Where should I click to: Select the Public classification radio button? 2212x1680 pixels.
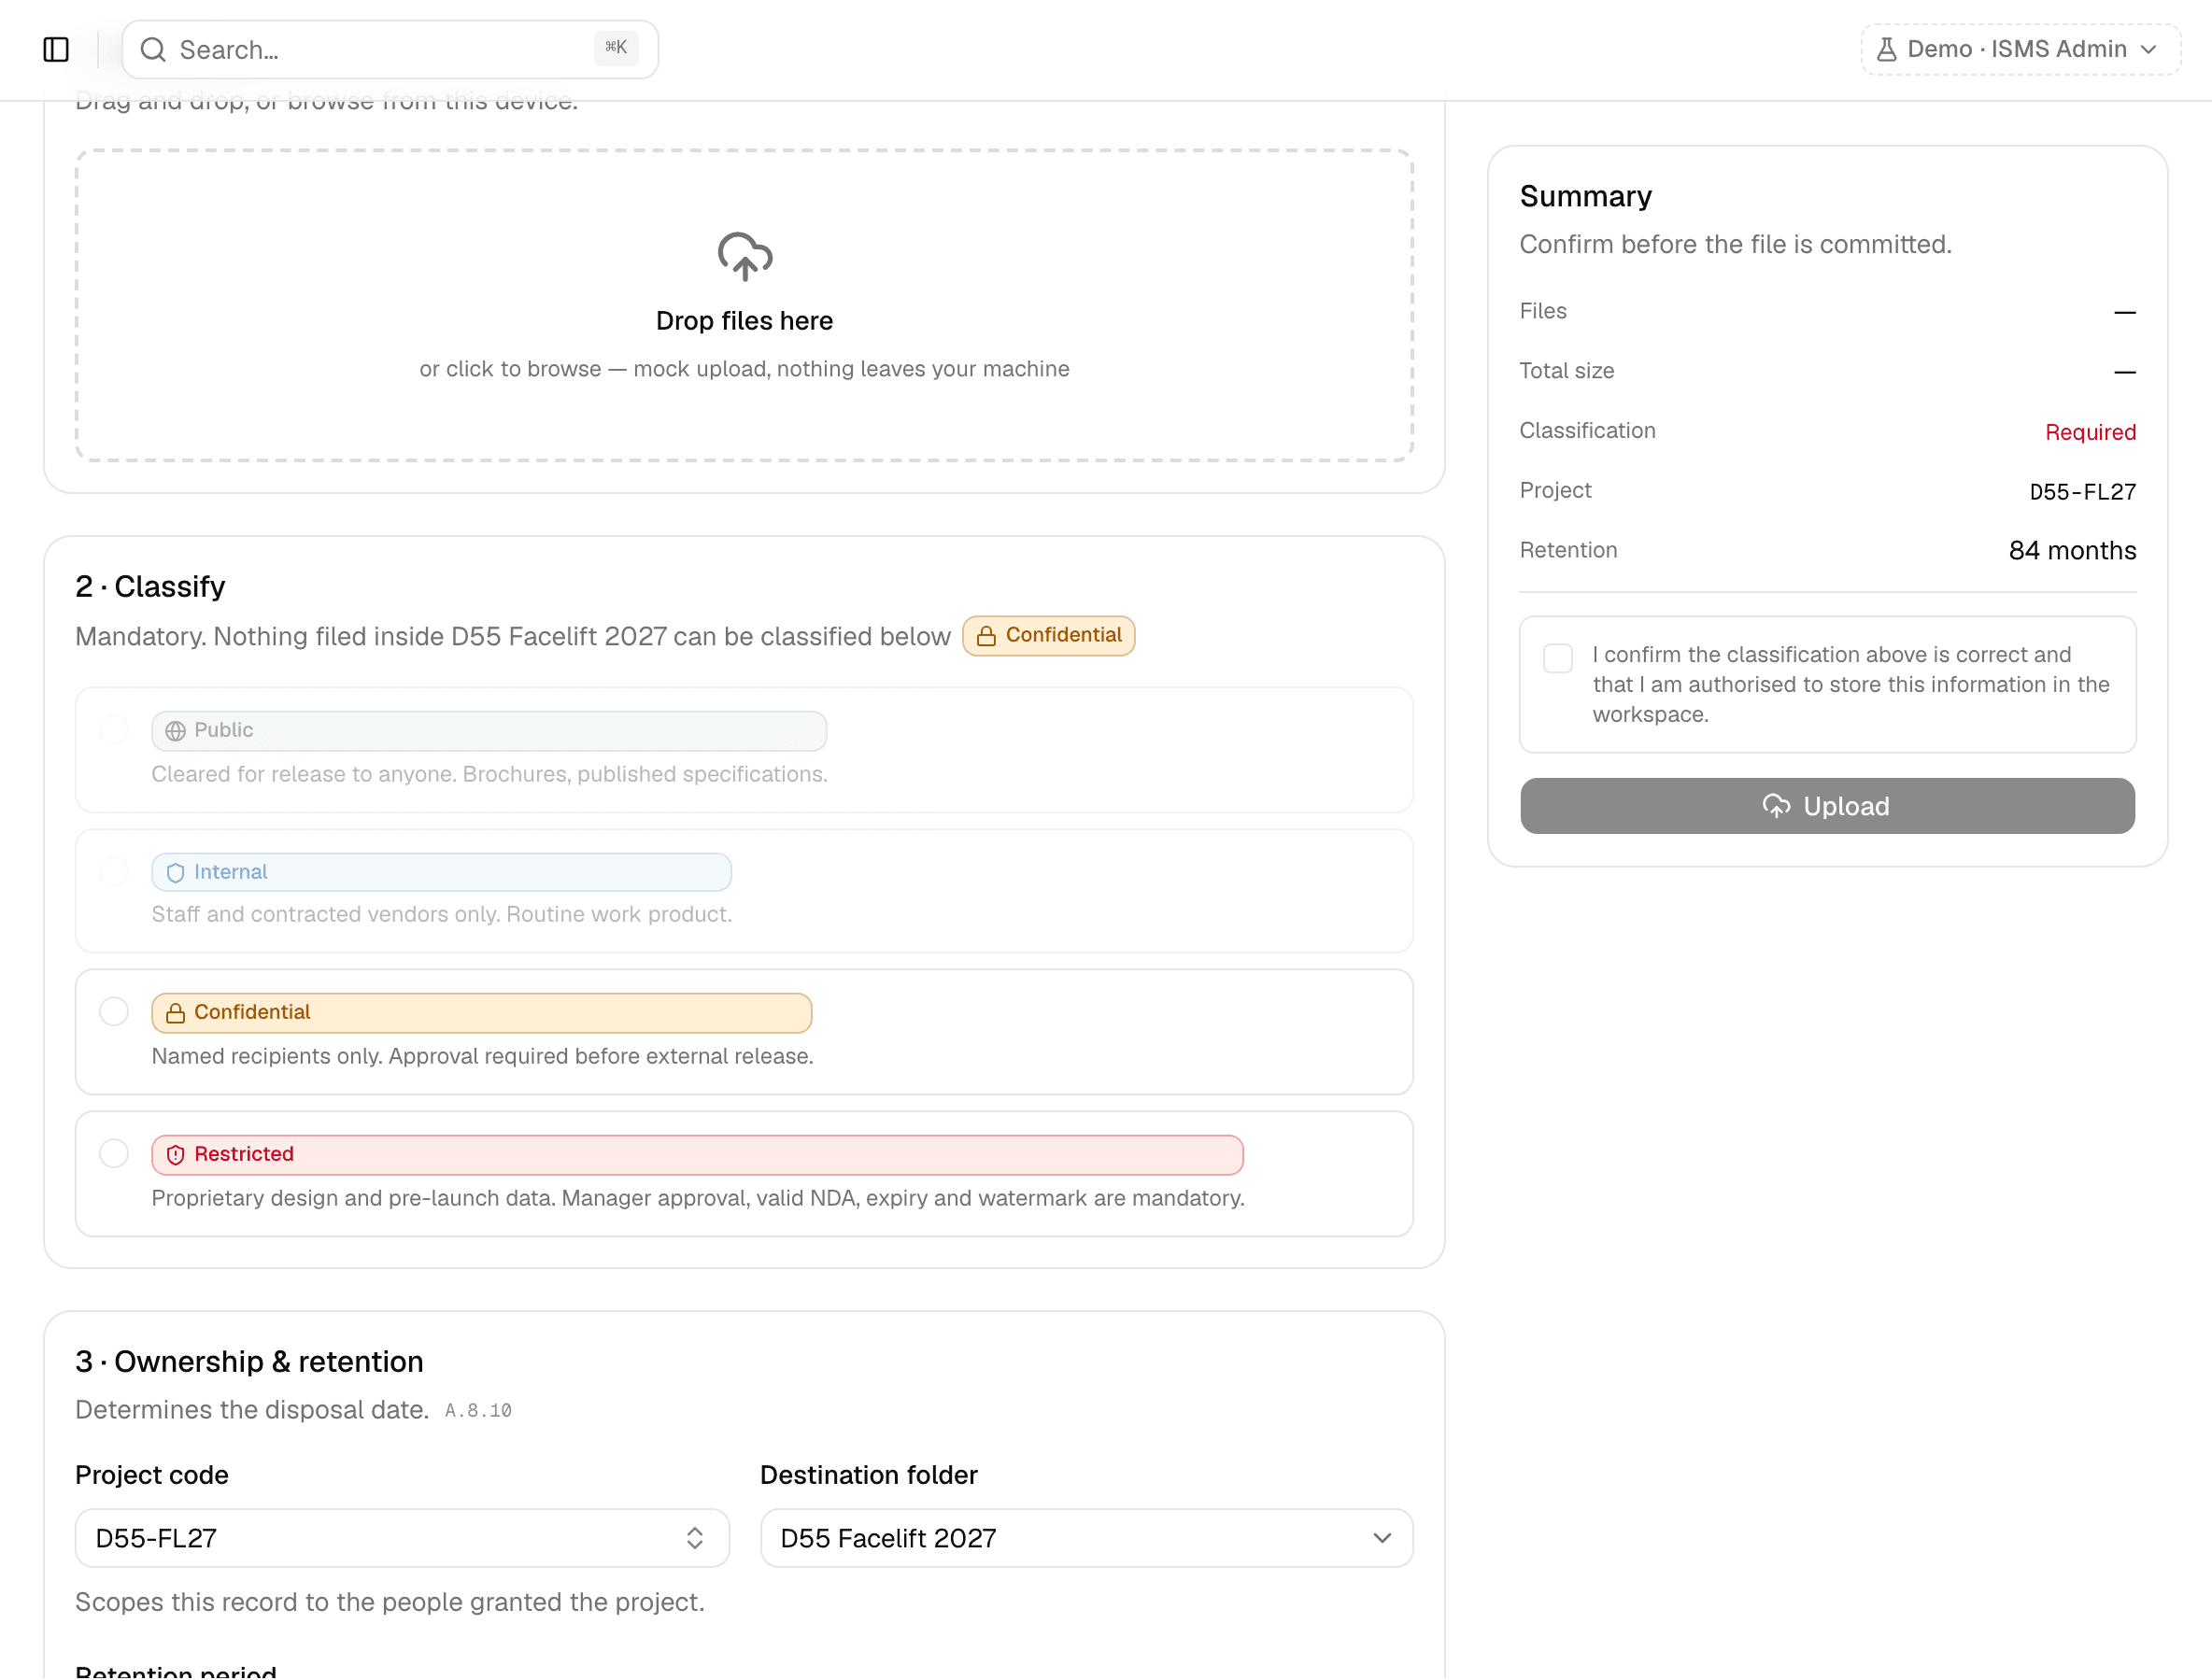point(114,730)
